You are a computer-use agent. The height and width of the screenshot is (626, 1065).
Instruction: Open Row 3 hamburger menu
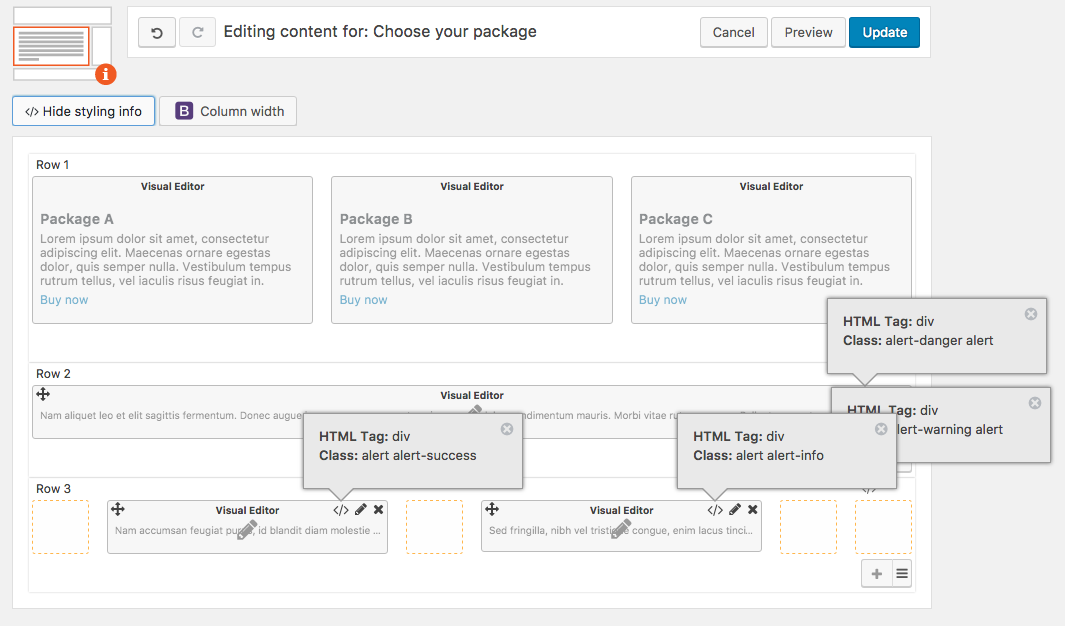pyautogui.click(x=901, y=573)
